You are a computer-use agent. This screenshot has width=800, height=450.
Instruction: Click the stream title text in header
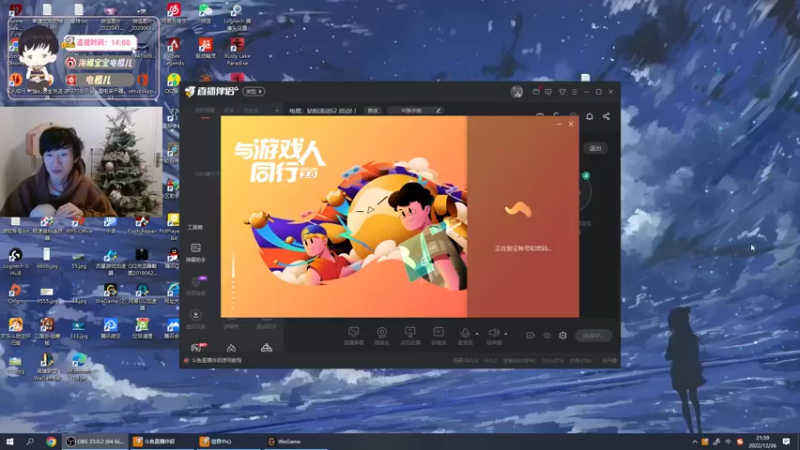coord(323,110)
